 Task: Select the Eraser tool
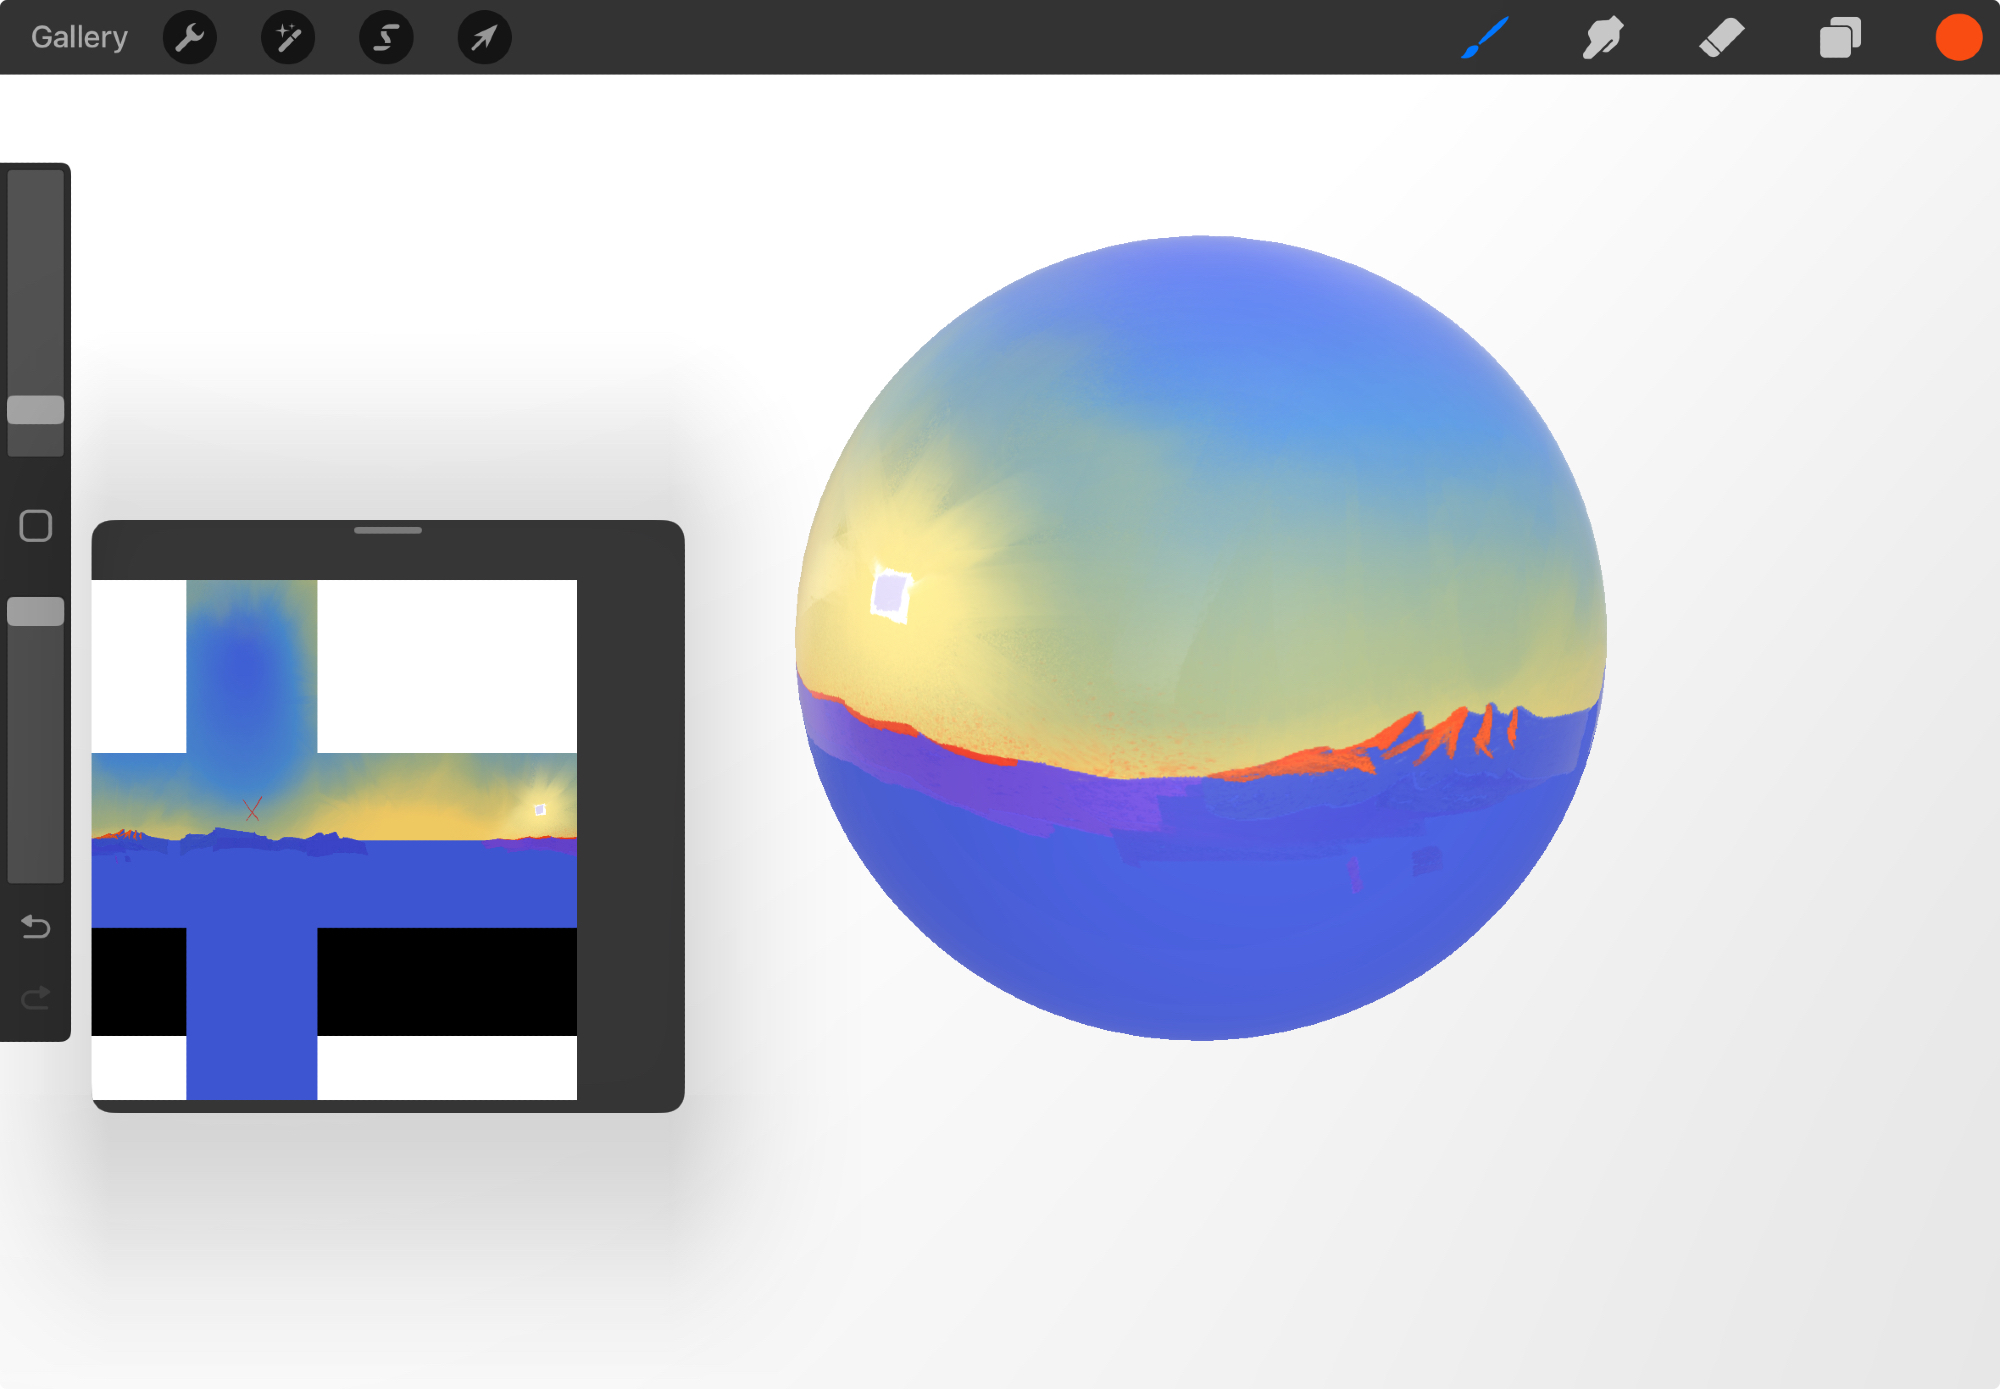tap(1721, 38)
